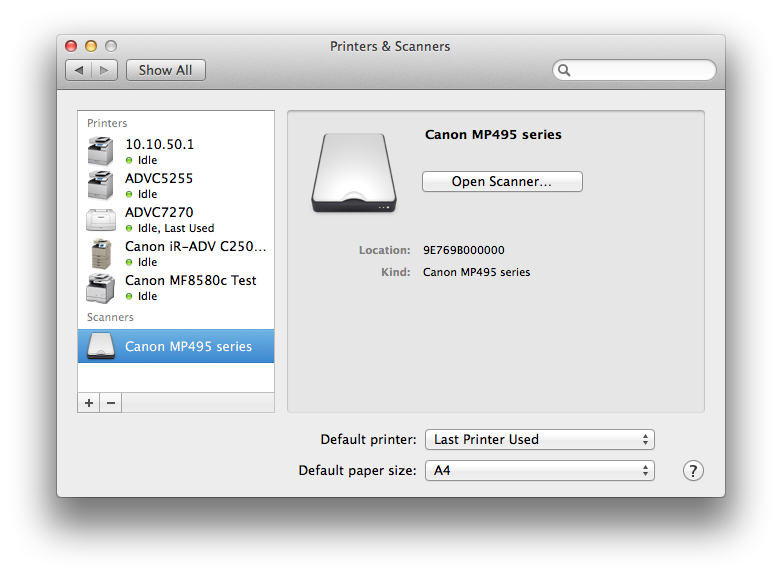
Task: Select the Canon MF8580c Test name
Action: point(191,280)
